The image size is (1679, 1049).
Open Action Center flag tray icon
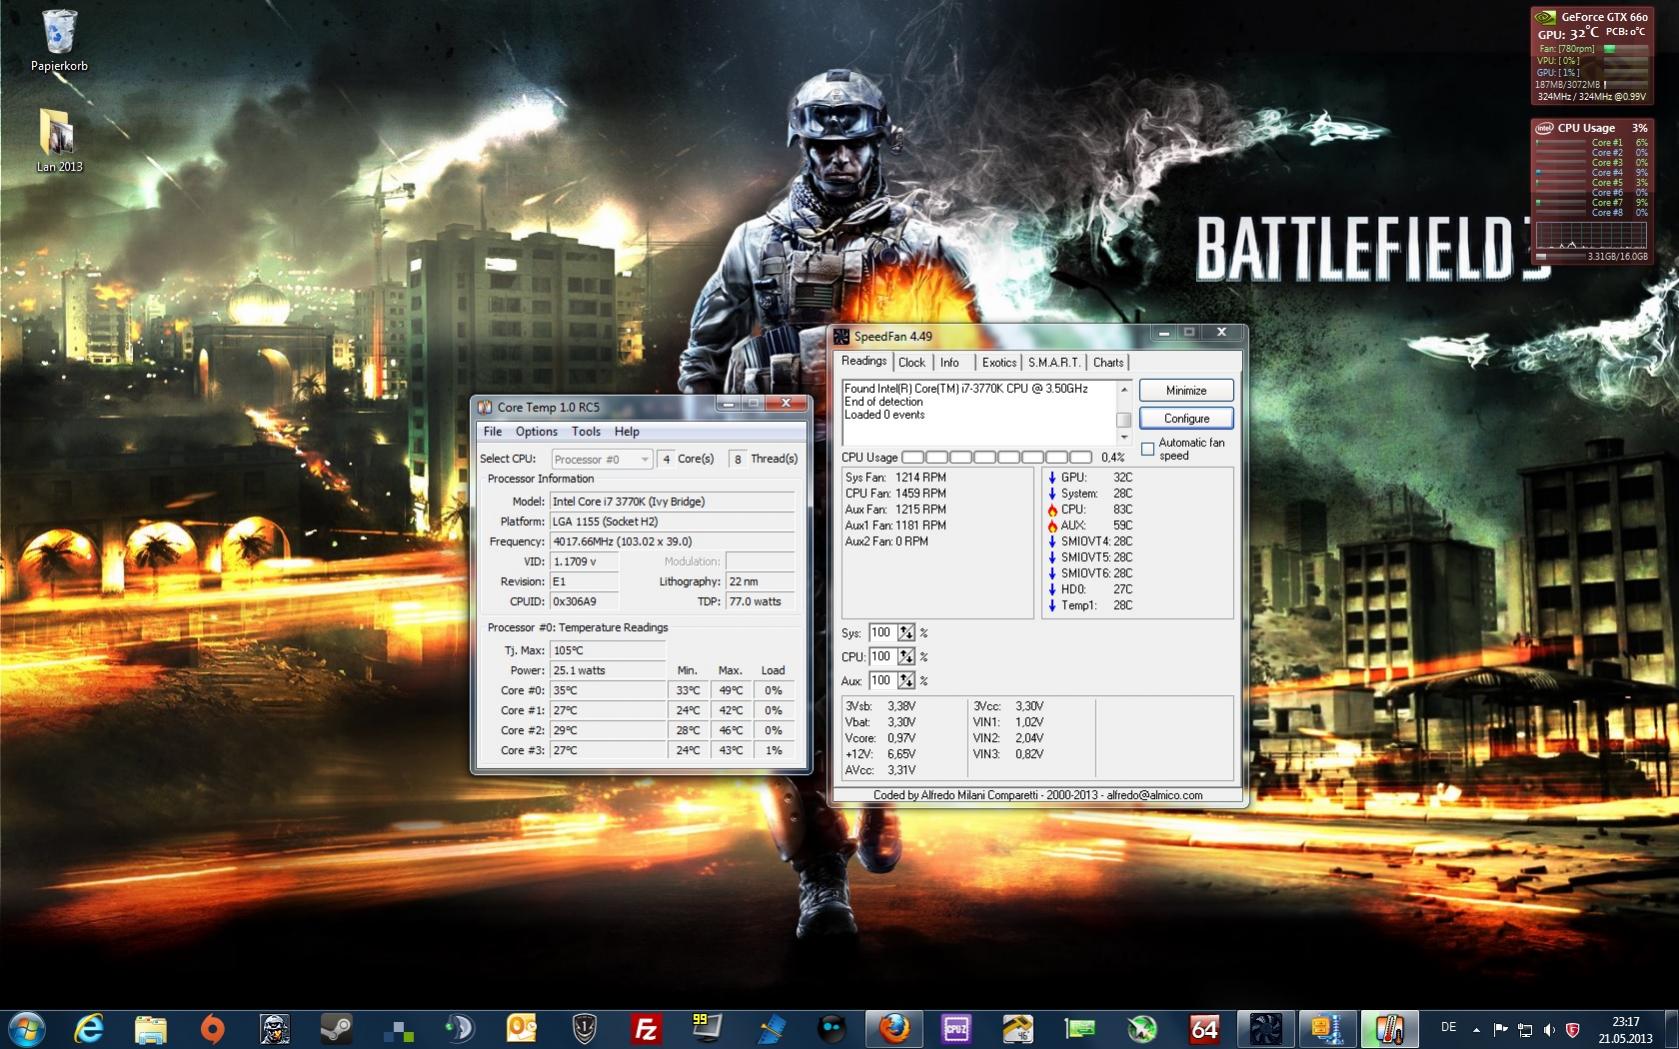1501,1029
